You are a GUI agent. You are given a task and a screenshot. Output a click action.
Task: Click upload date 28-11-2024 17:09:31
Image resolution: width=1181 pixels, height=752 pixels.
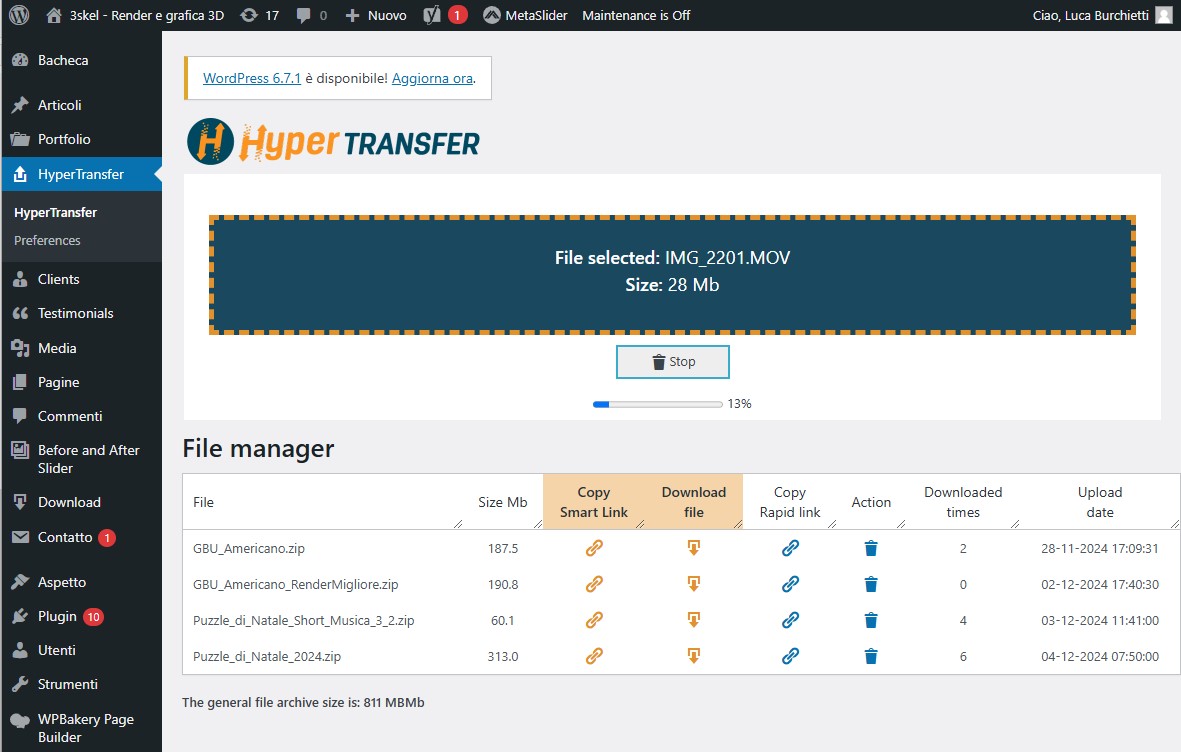click(x=1100, y=549)
